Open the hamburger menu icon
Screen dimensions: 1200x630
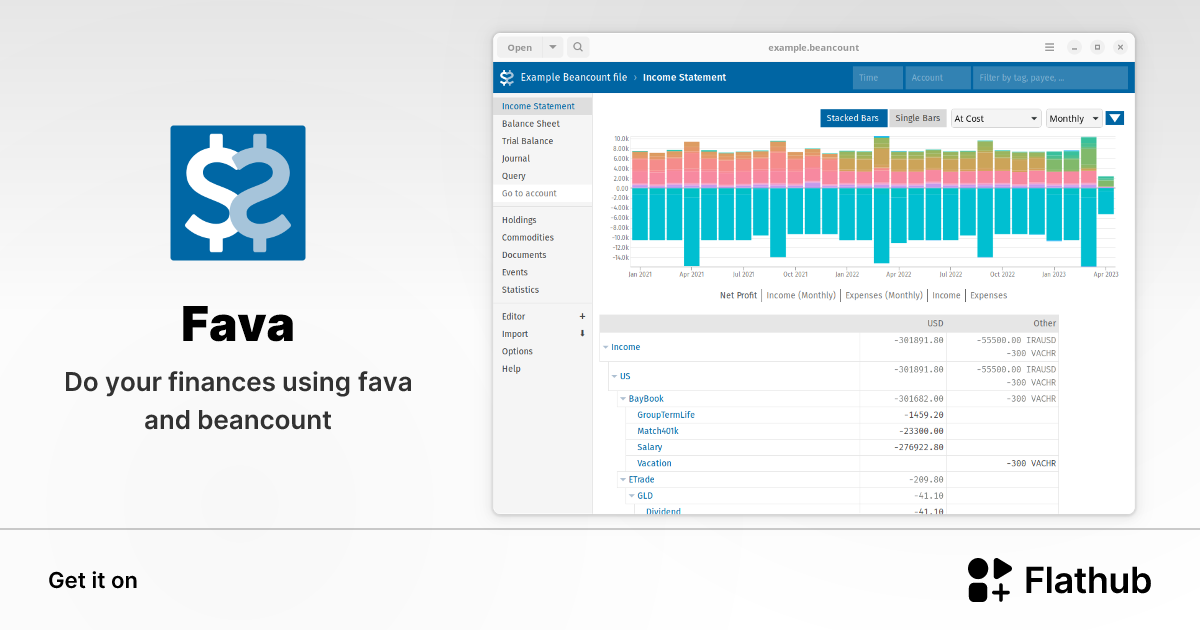tap(1049, 47)
